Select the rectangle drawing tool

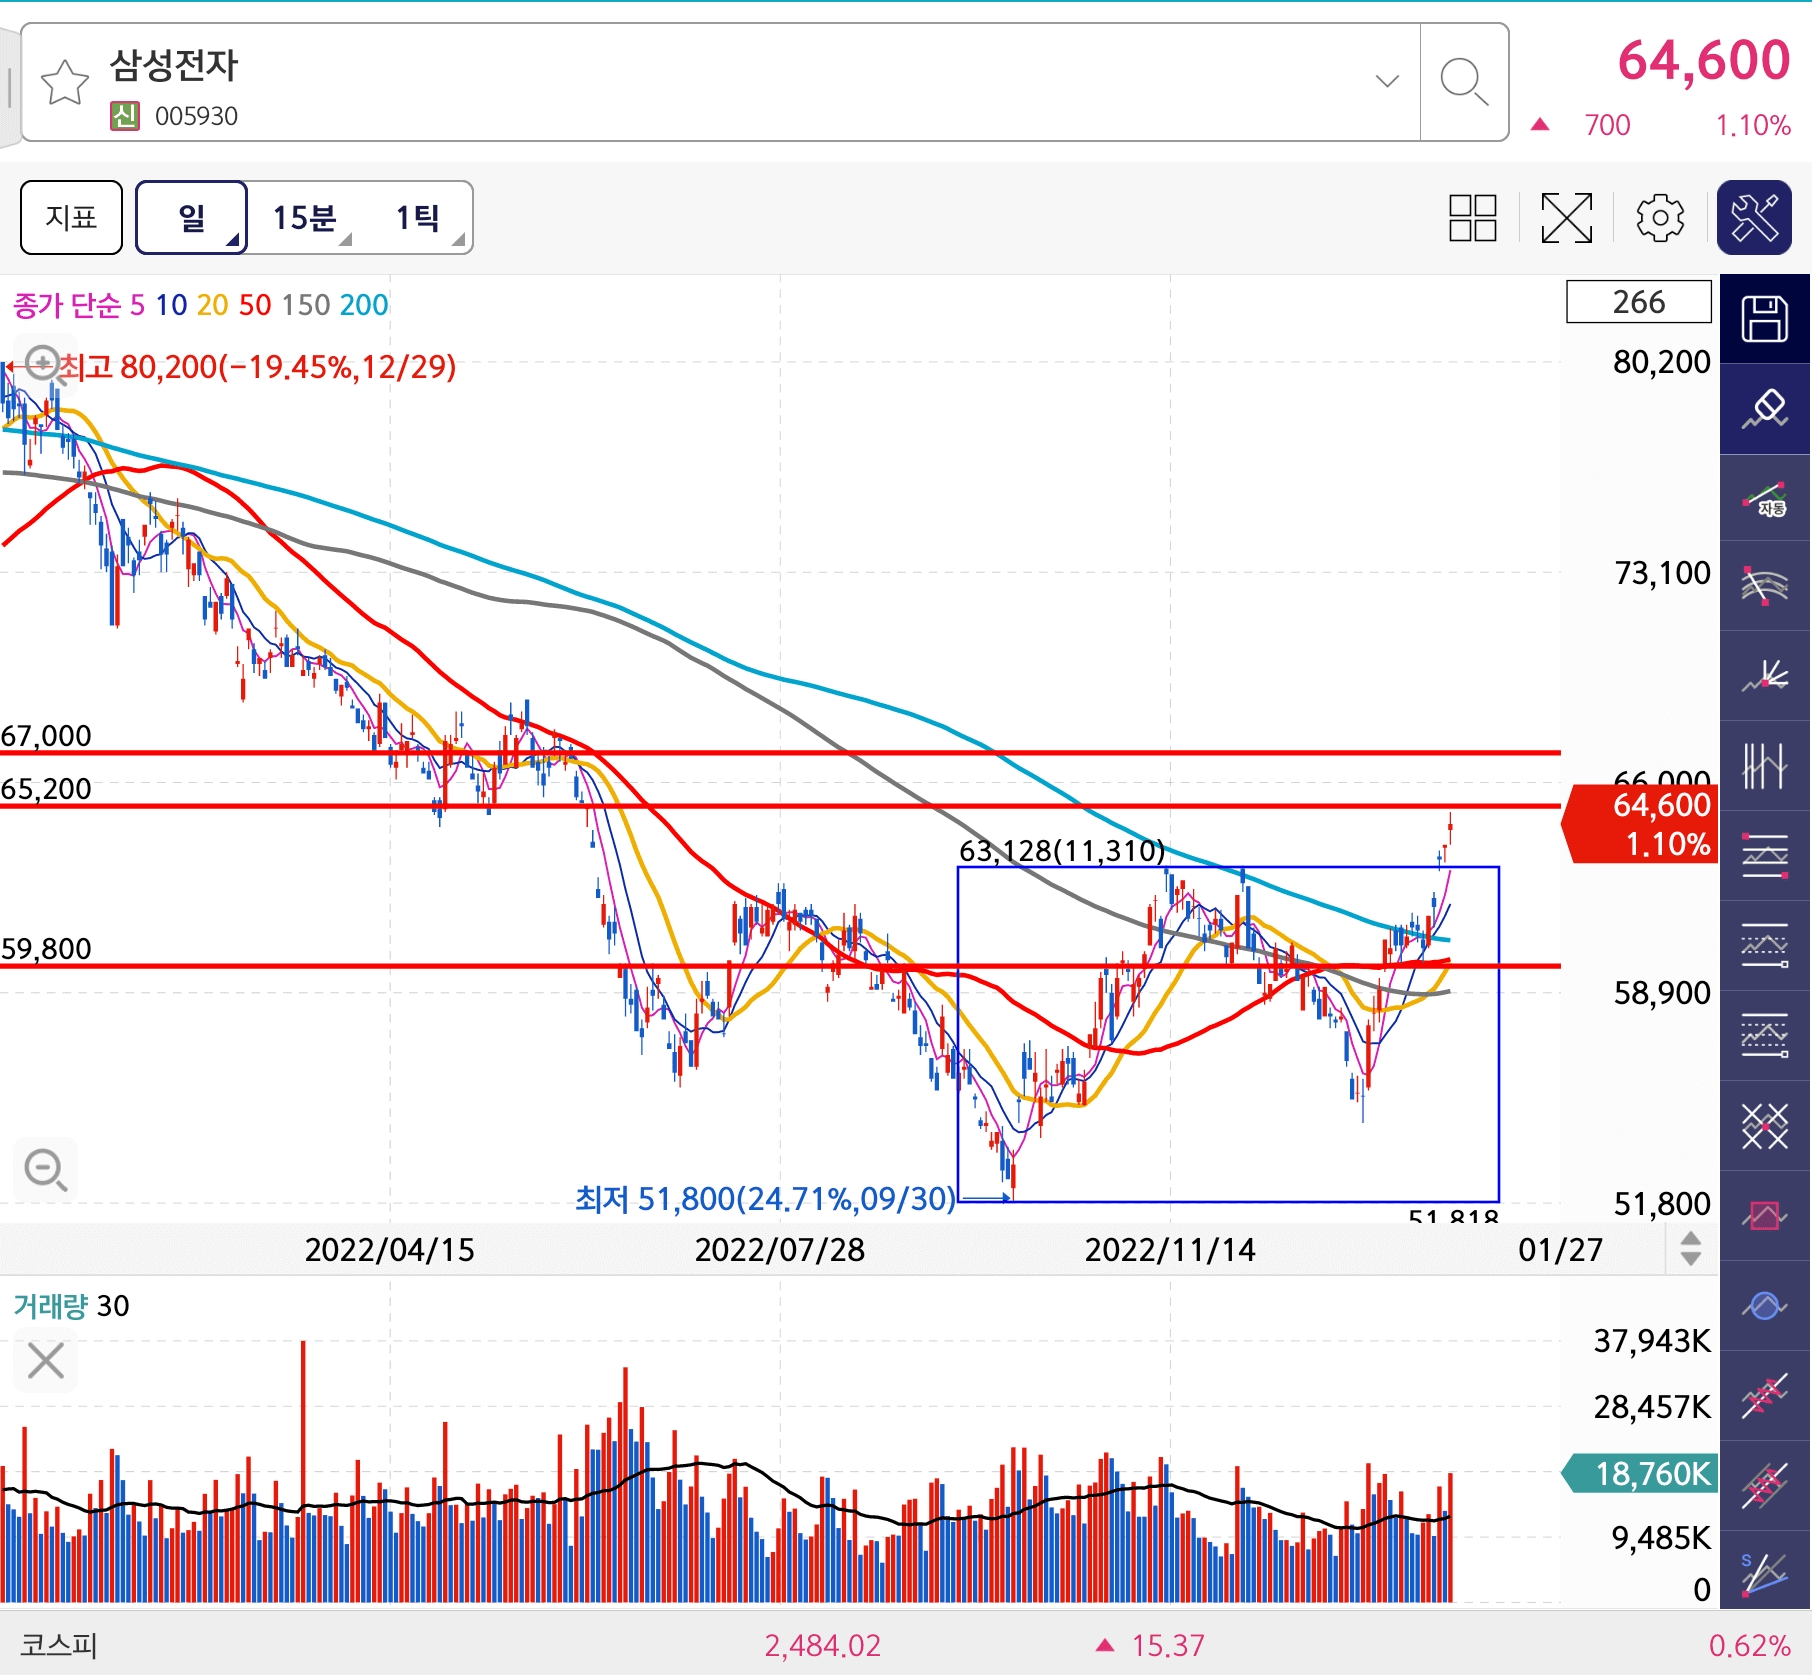point(1765,1216)
